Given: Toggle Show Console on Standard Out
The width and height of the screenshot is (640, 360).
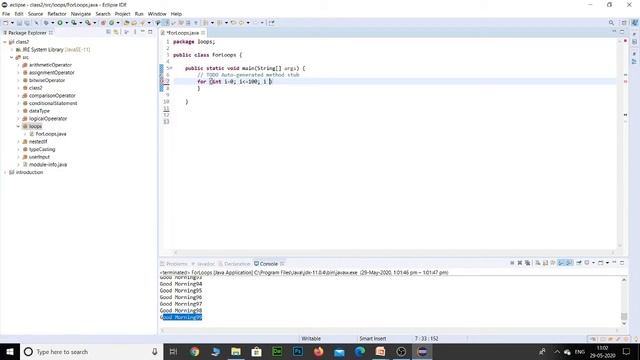Looking at the screenshot, I should (x=561, y=263).
